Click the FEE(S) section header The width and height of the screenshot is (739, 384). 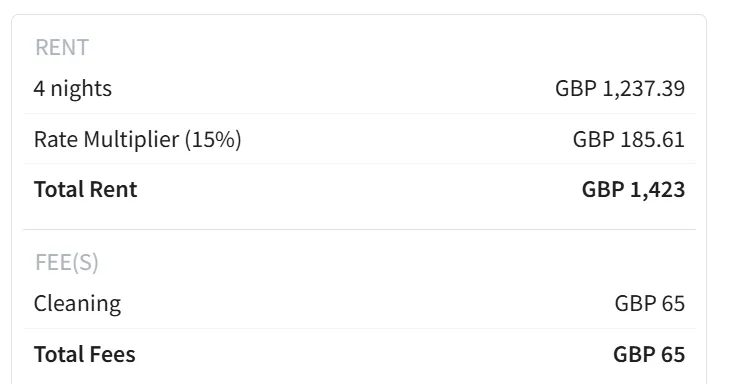click(67, 262)
